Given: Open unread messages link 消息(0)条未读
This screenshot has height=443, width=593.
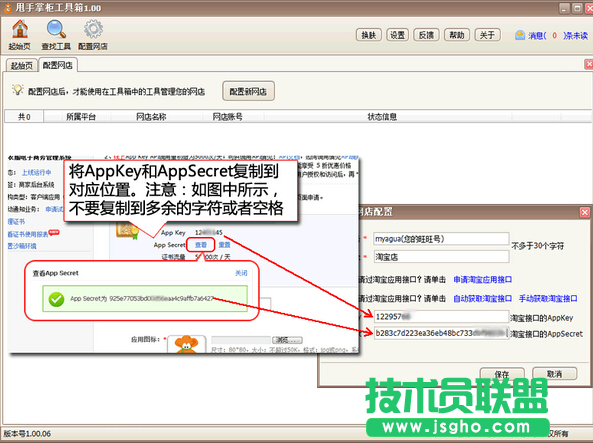Looking at the screenshot, I should pyautogui.click(x=558, y=36).
